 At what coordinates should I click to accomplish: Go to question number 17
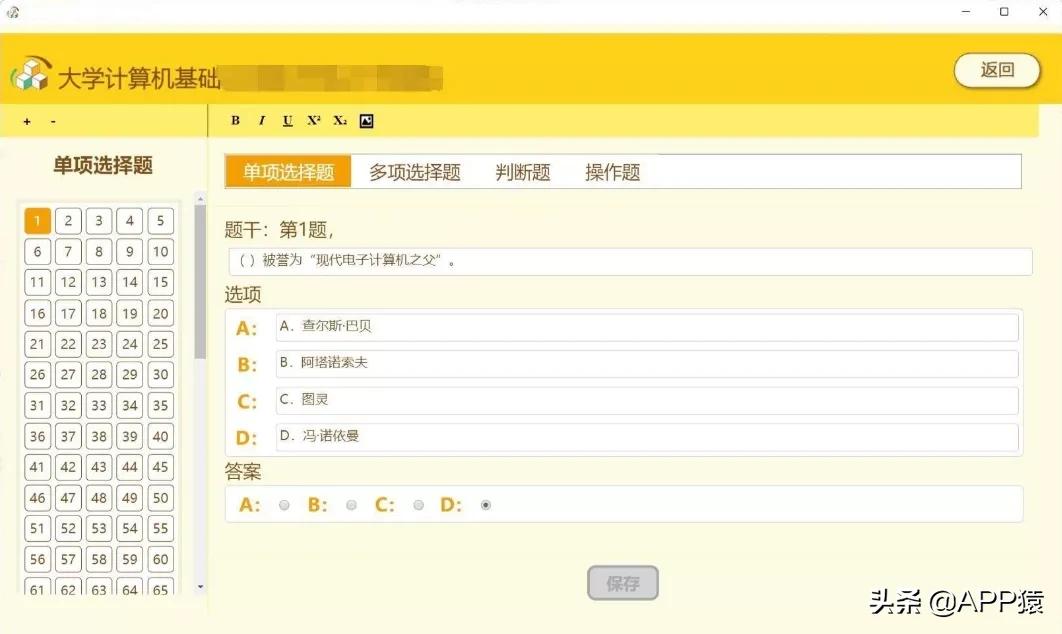click(x=68, y=313)
